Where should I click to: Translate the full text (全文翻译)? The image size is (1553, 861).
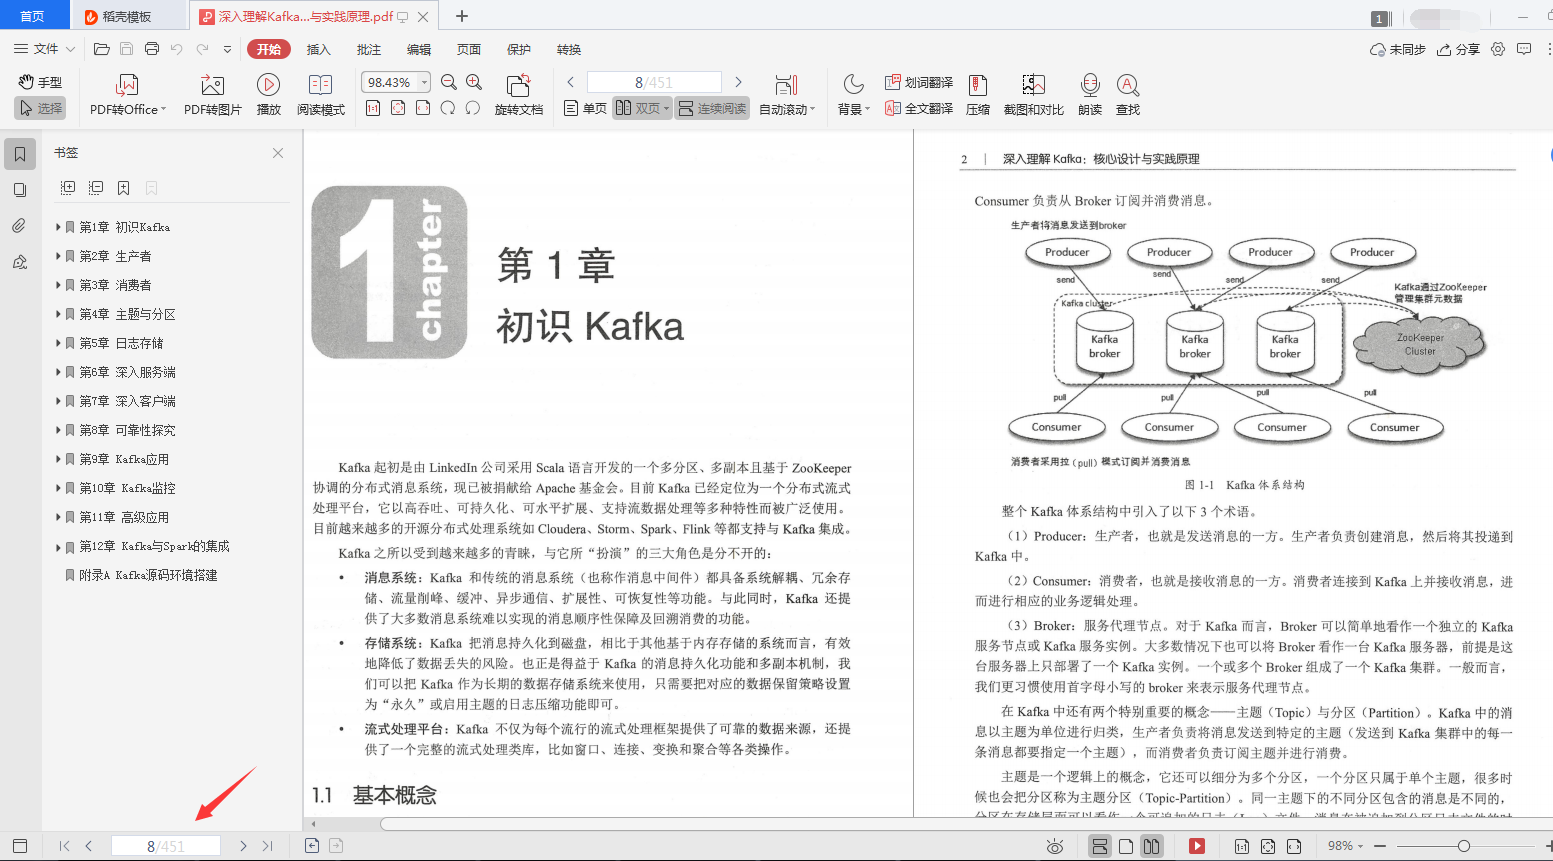[919, 108]
